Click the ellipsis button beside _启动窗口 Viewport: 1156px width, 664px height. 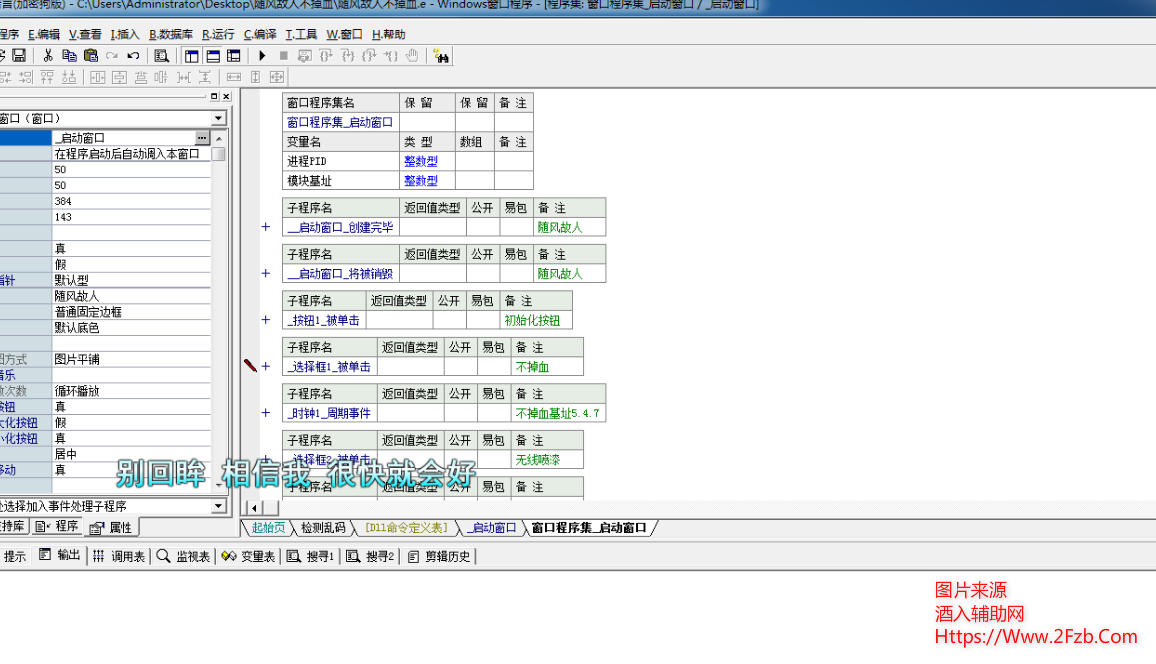(202, 138)
